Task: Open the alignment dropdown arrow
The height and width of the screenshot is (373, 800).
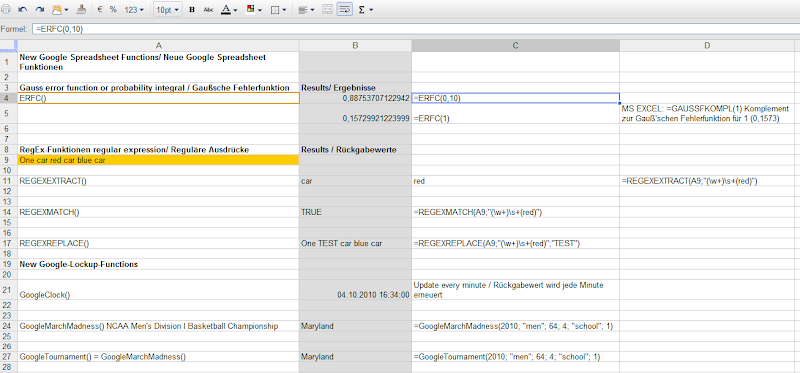Action: pos(312,10)
